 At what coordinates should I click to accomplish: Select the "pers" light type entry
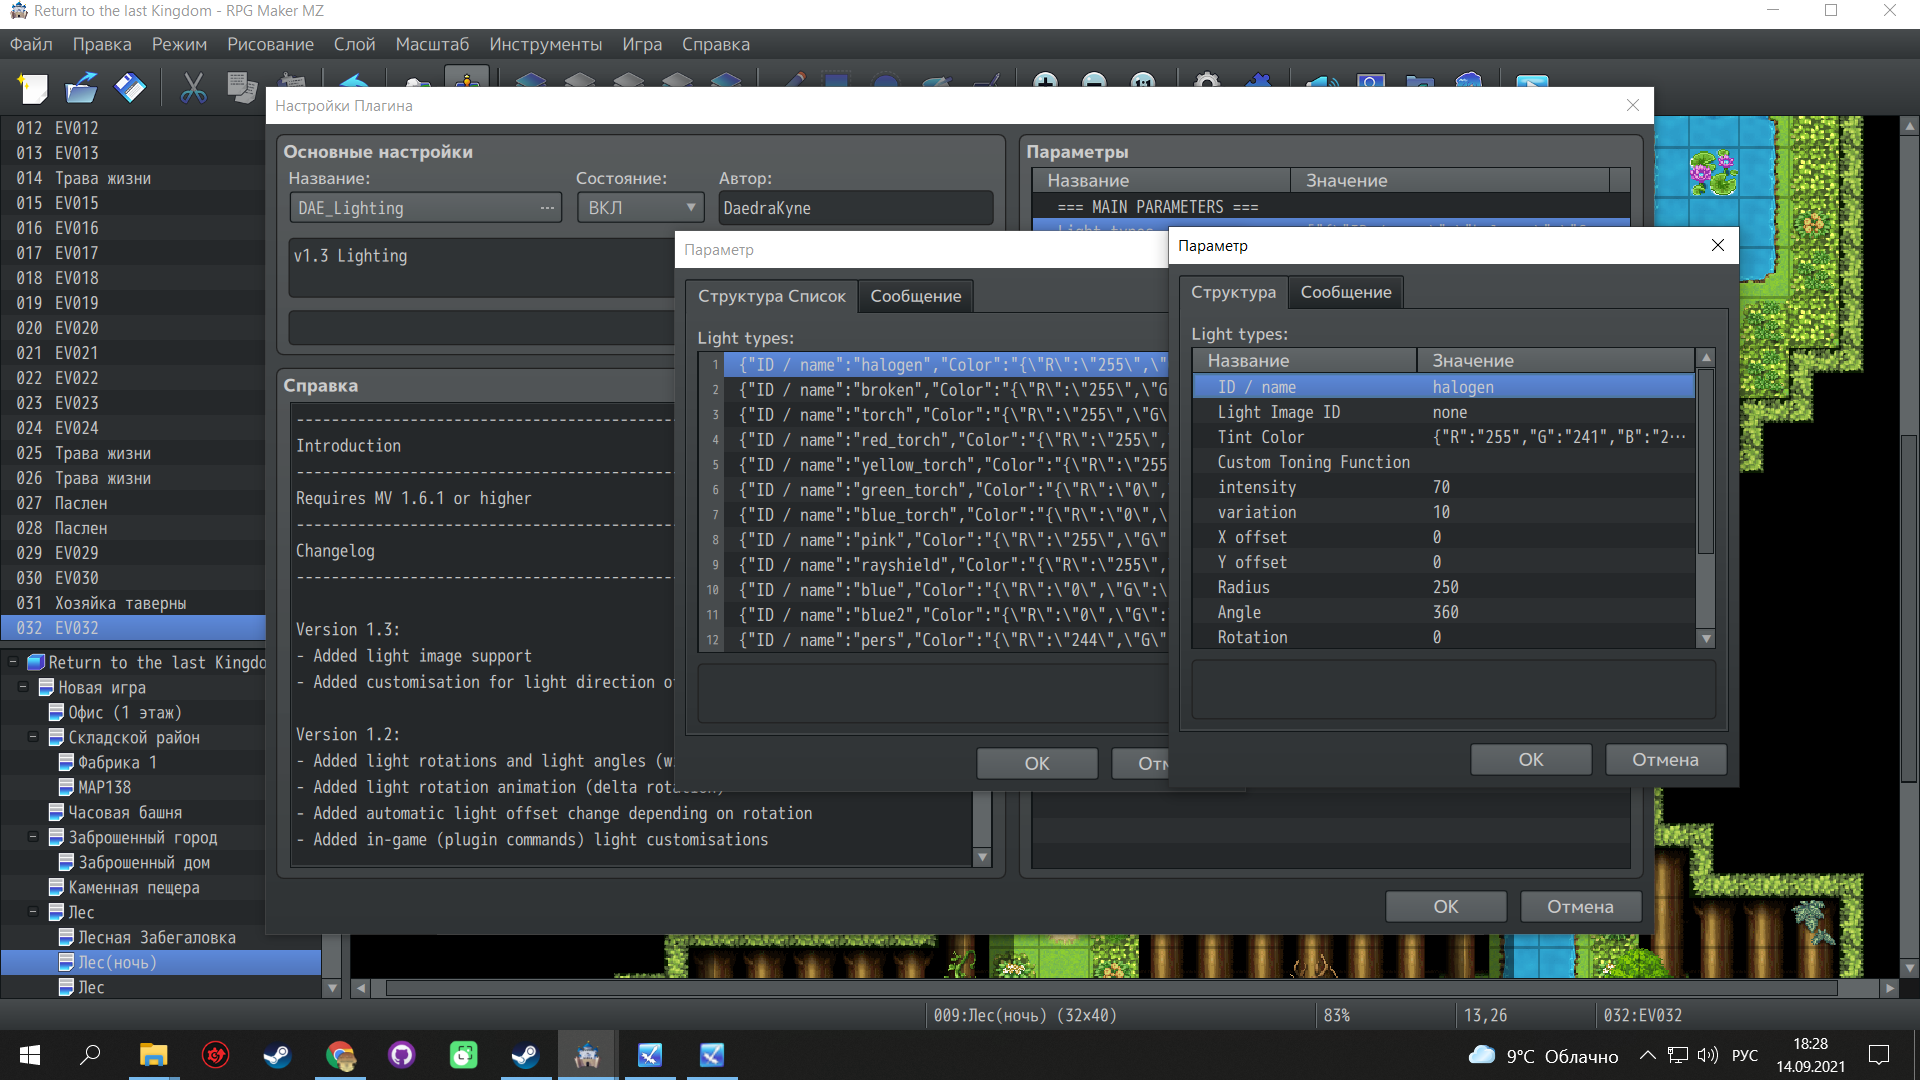[x=946, y=640]
